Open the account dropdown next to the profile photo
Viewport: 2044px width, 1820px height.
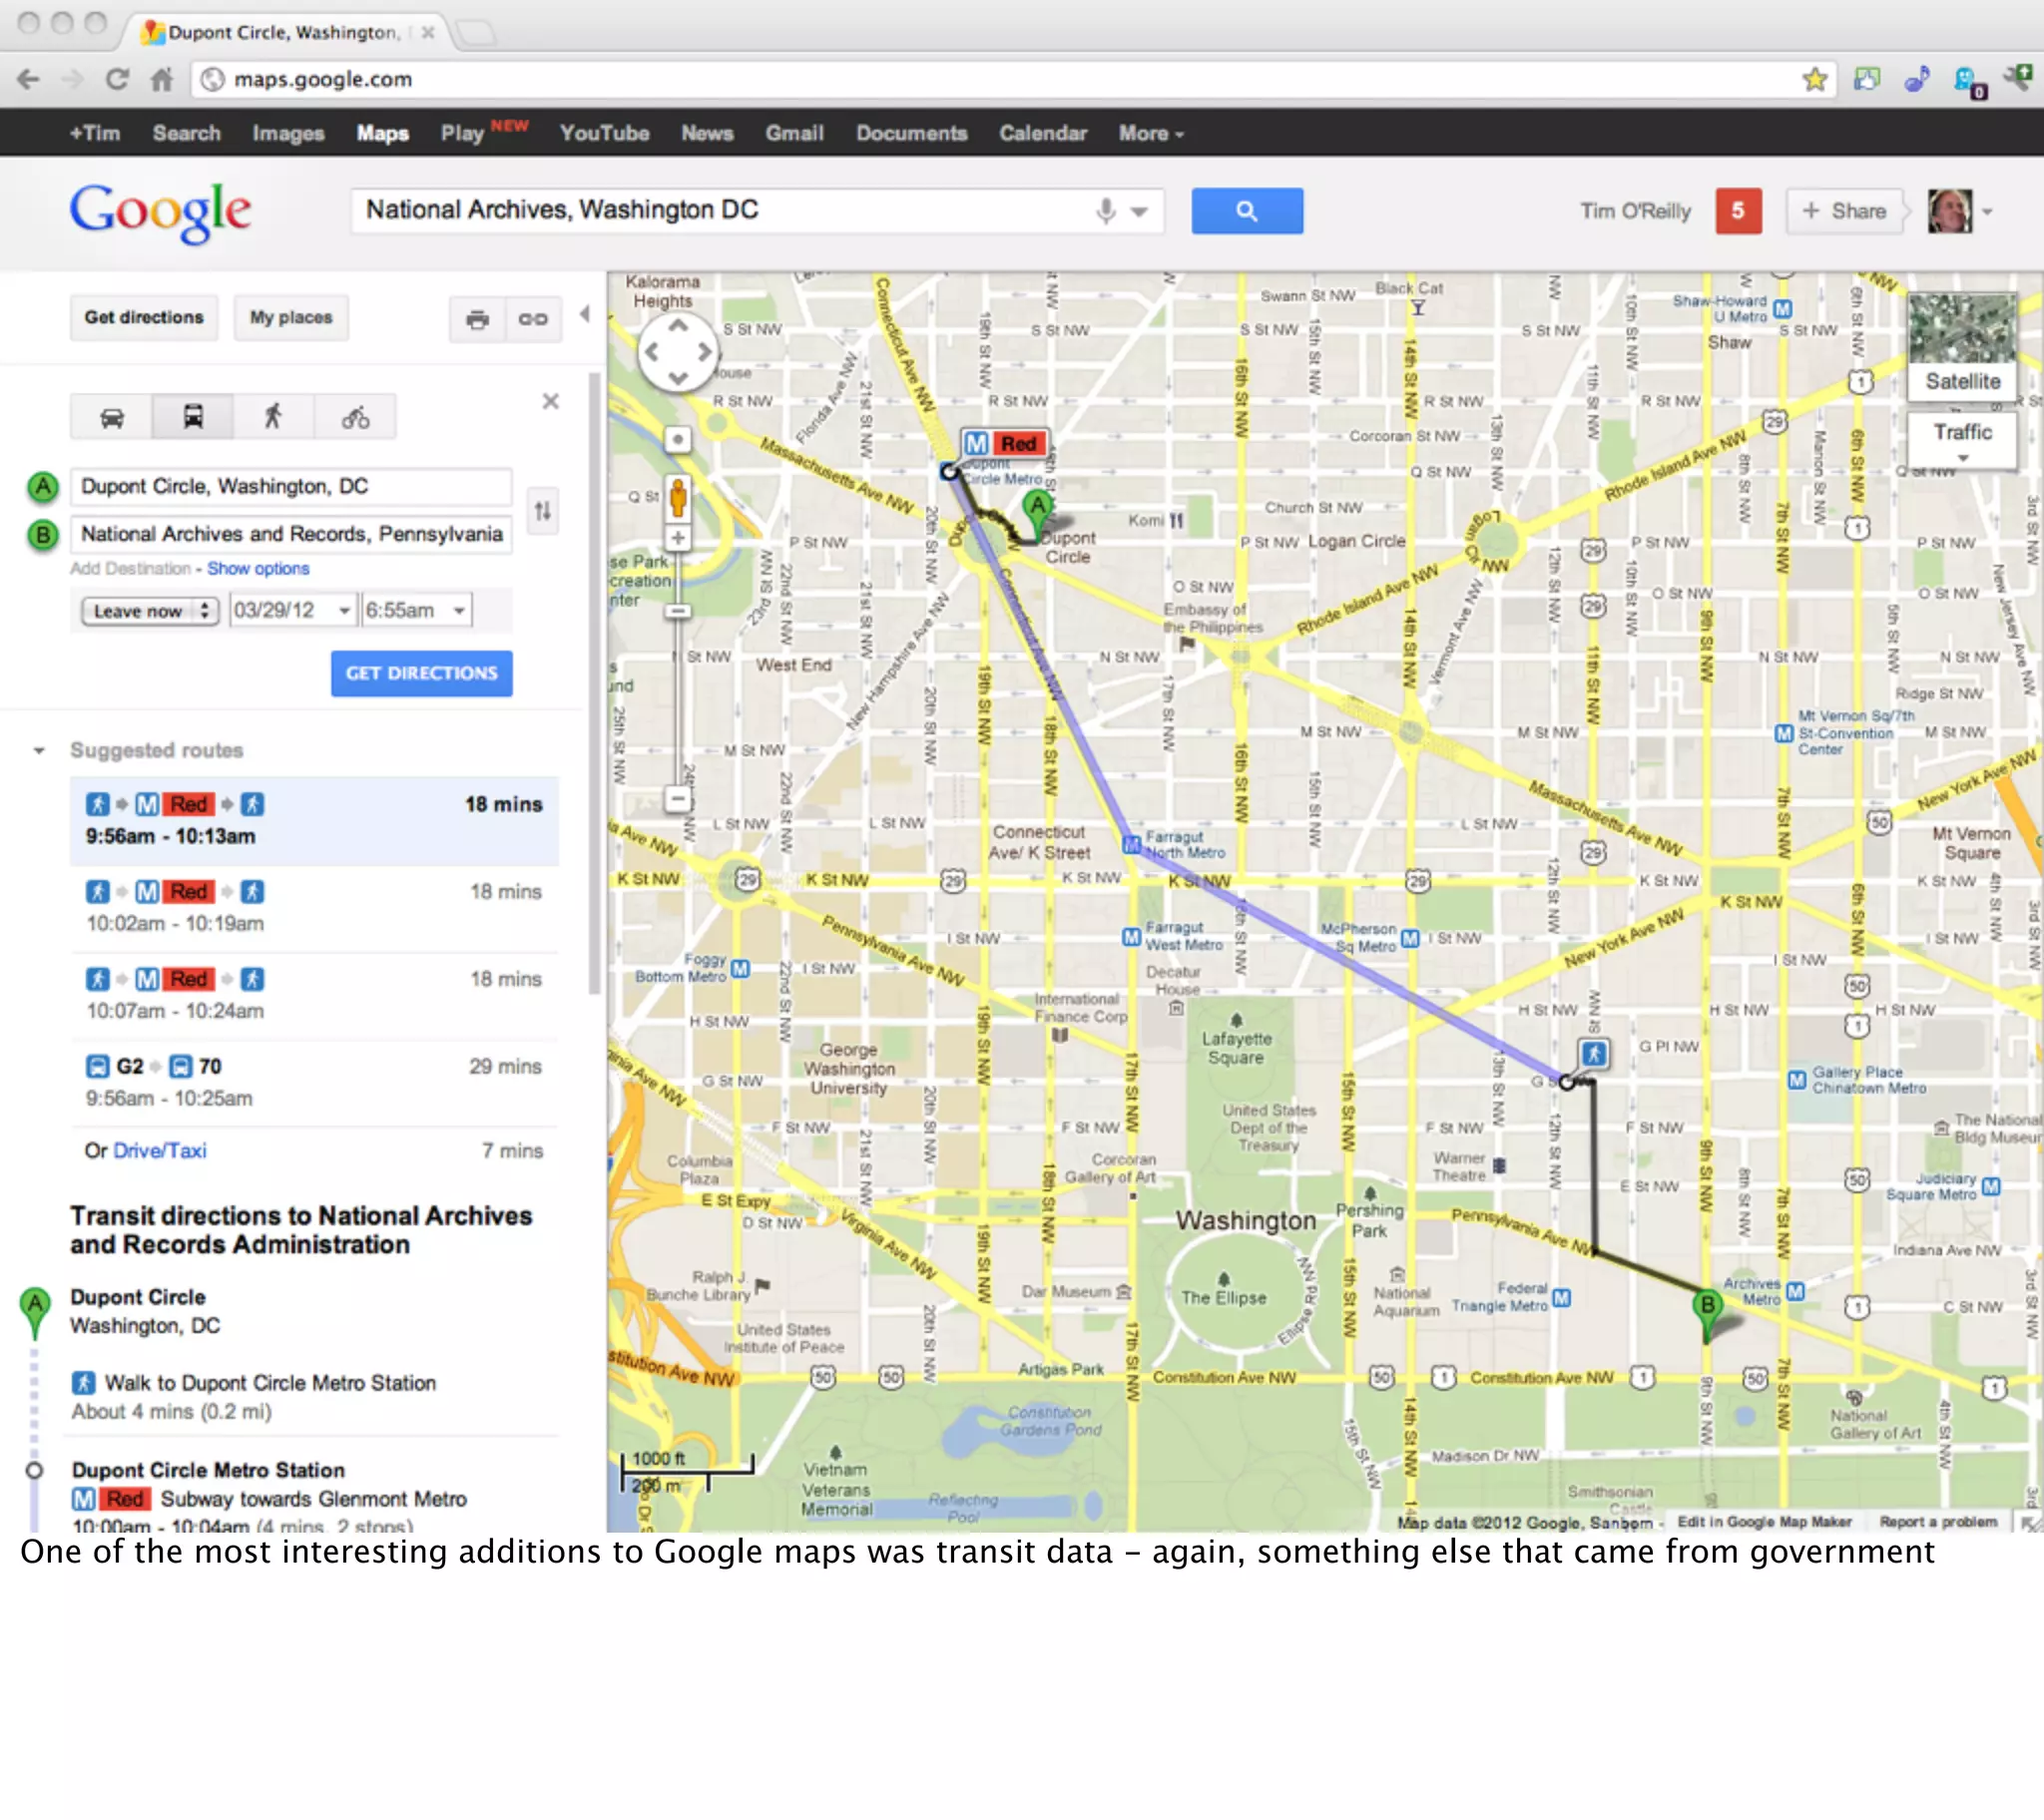[1987, 211]
